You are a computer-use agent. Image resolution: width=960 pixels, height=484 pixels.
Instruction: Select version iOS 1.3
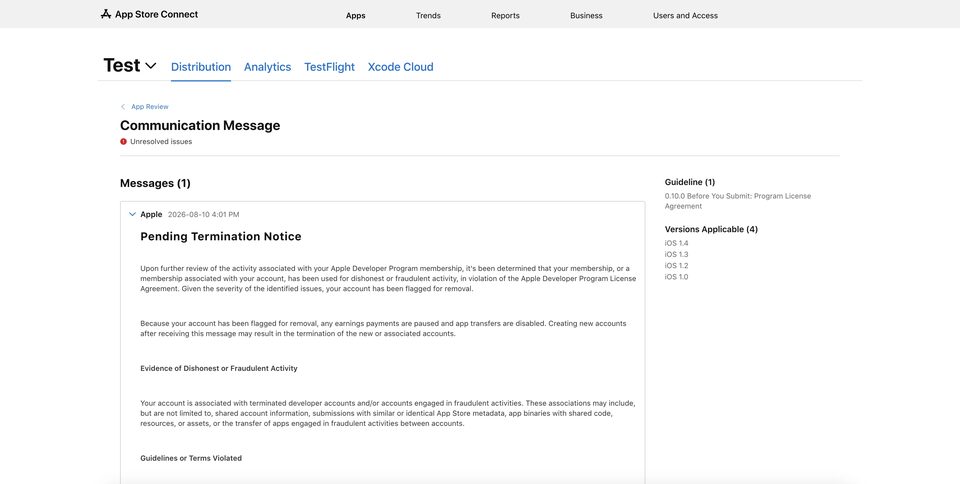tap(677, 254)
